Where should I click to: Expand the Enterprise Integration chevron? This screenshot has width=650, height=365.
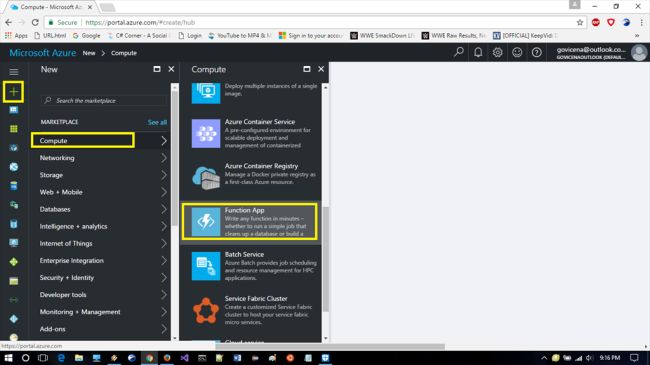164,260
